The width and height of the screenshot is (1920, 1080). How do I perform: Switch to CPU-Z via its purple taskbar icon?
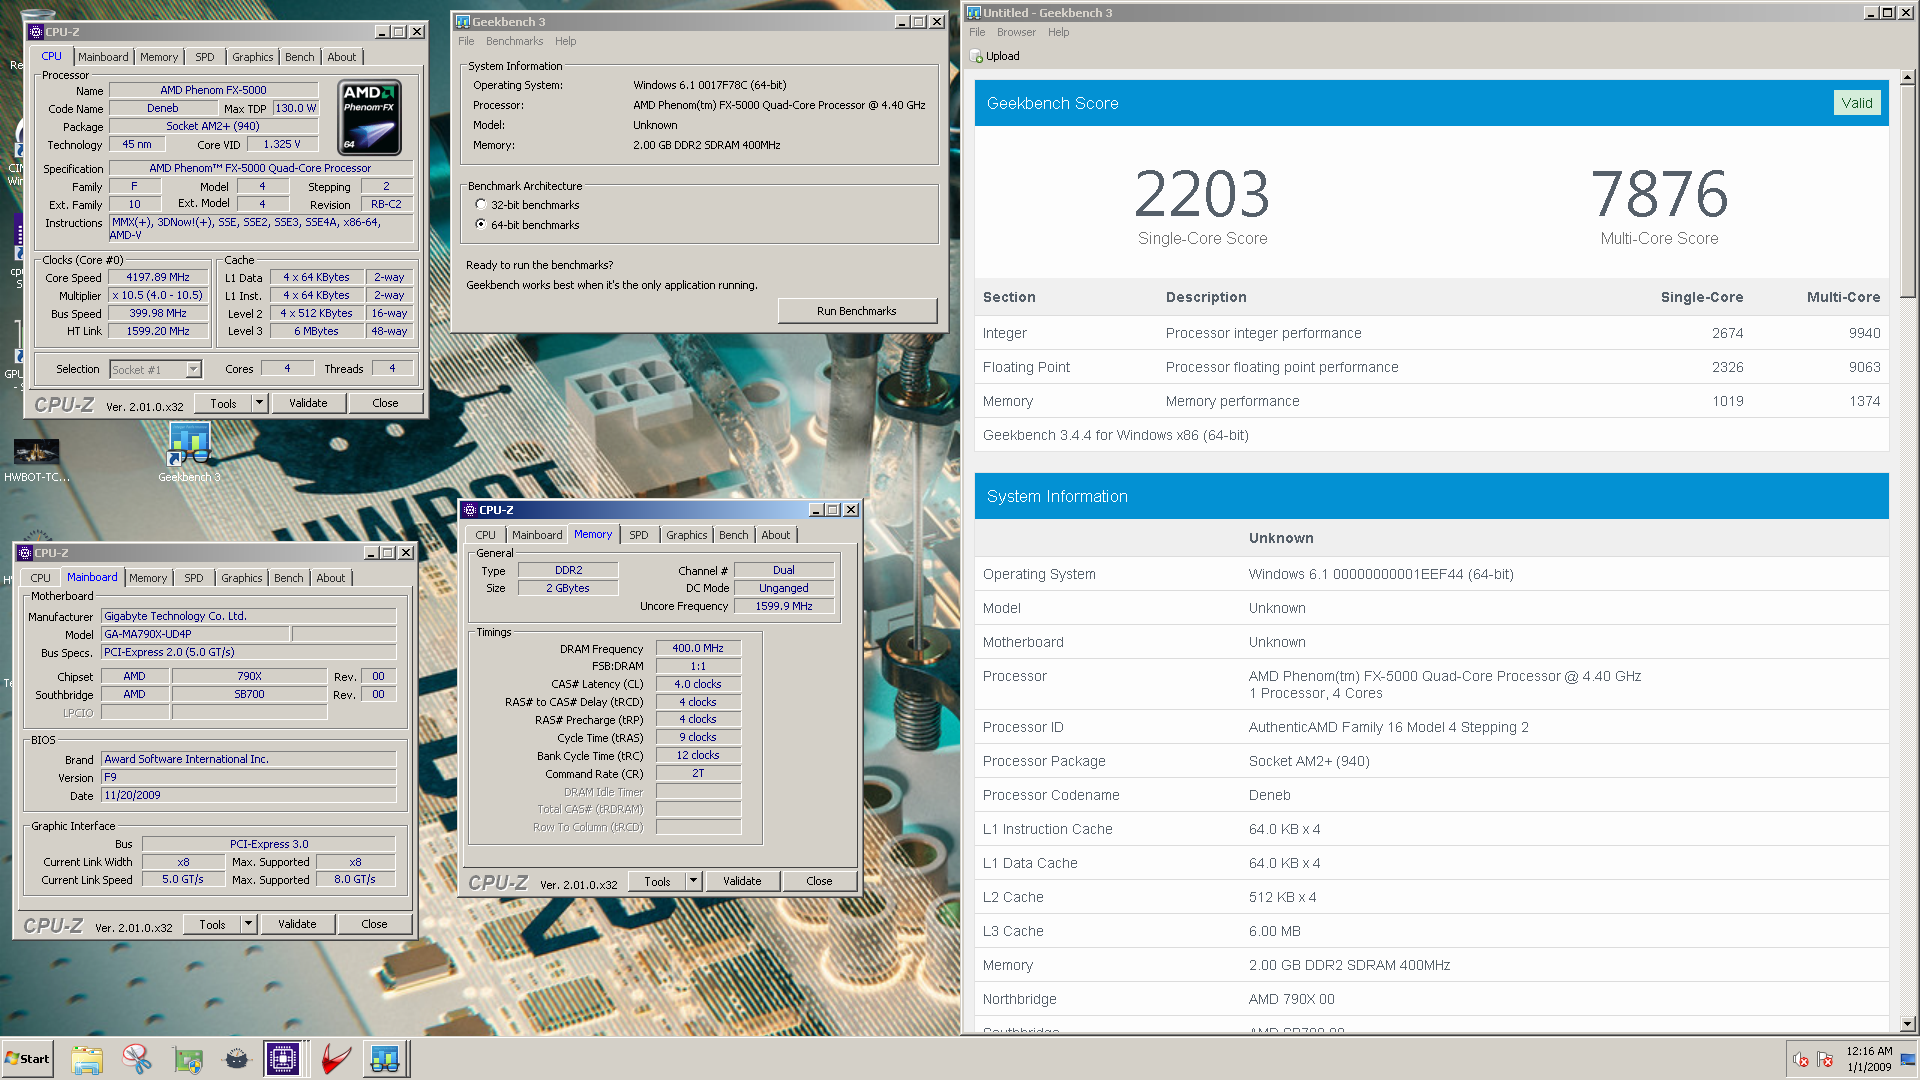pyautogui.click(x=283, y=1059)
